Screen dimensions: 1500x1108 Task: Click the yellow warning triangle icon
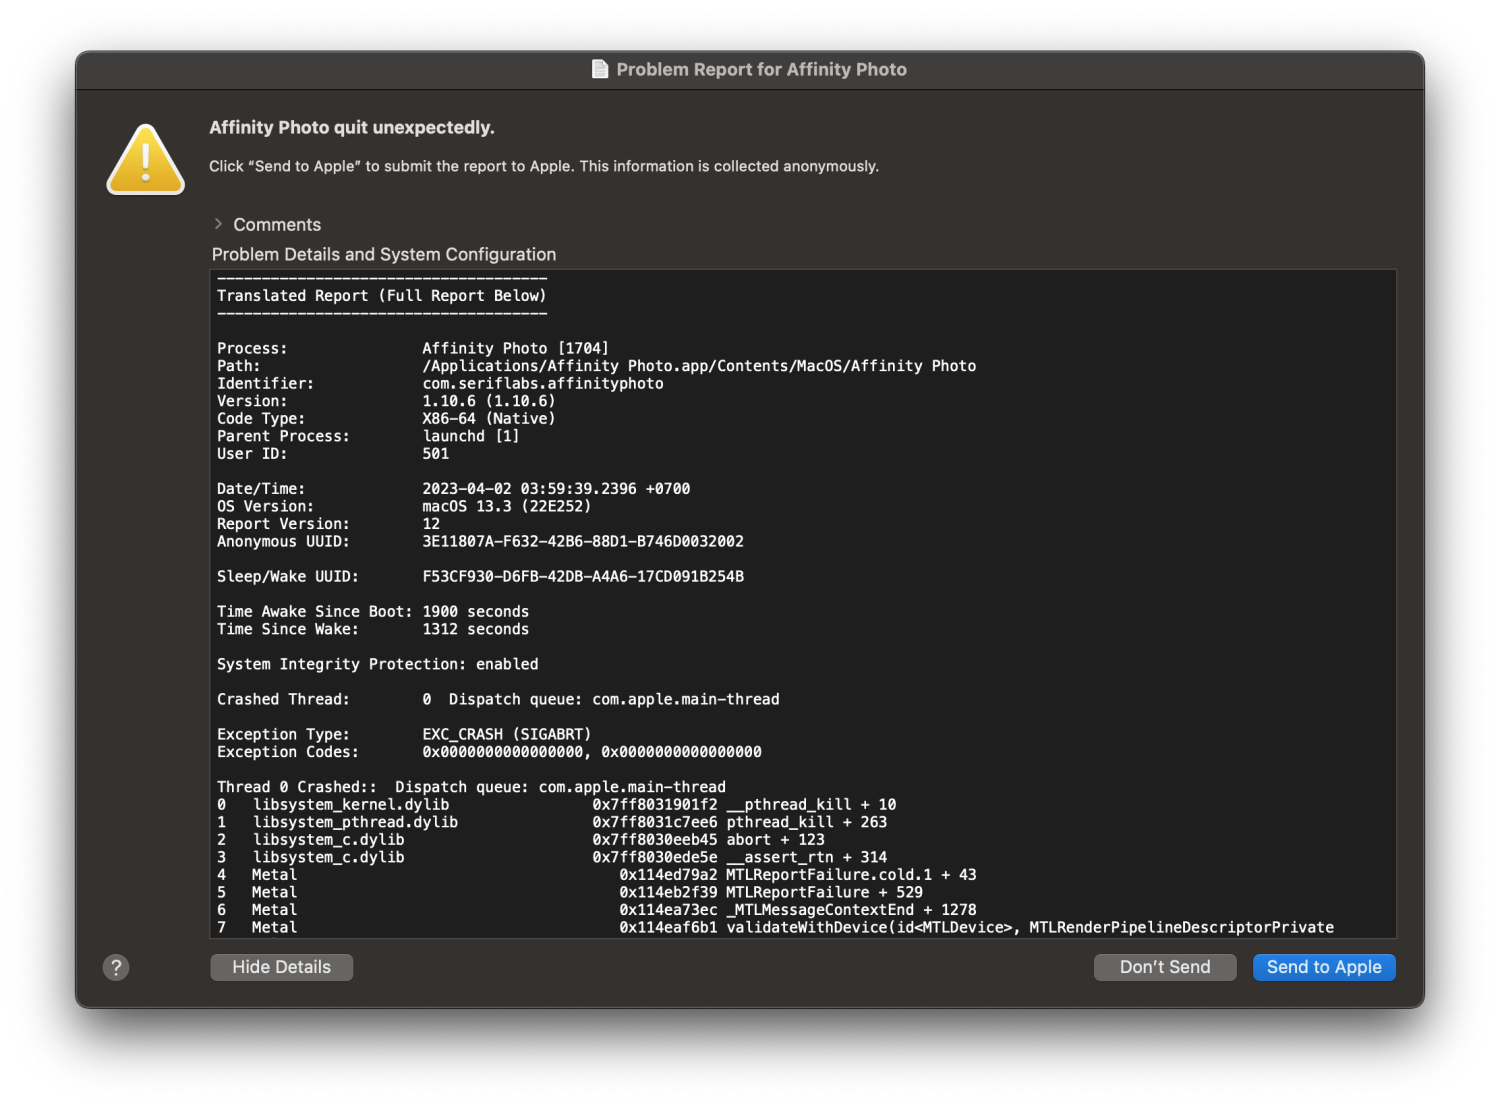146,159
